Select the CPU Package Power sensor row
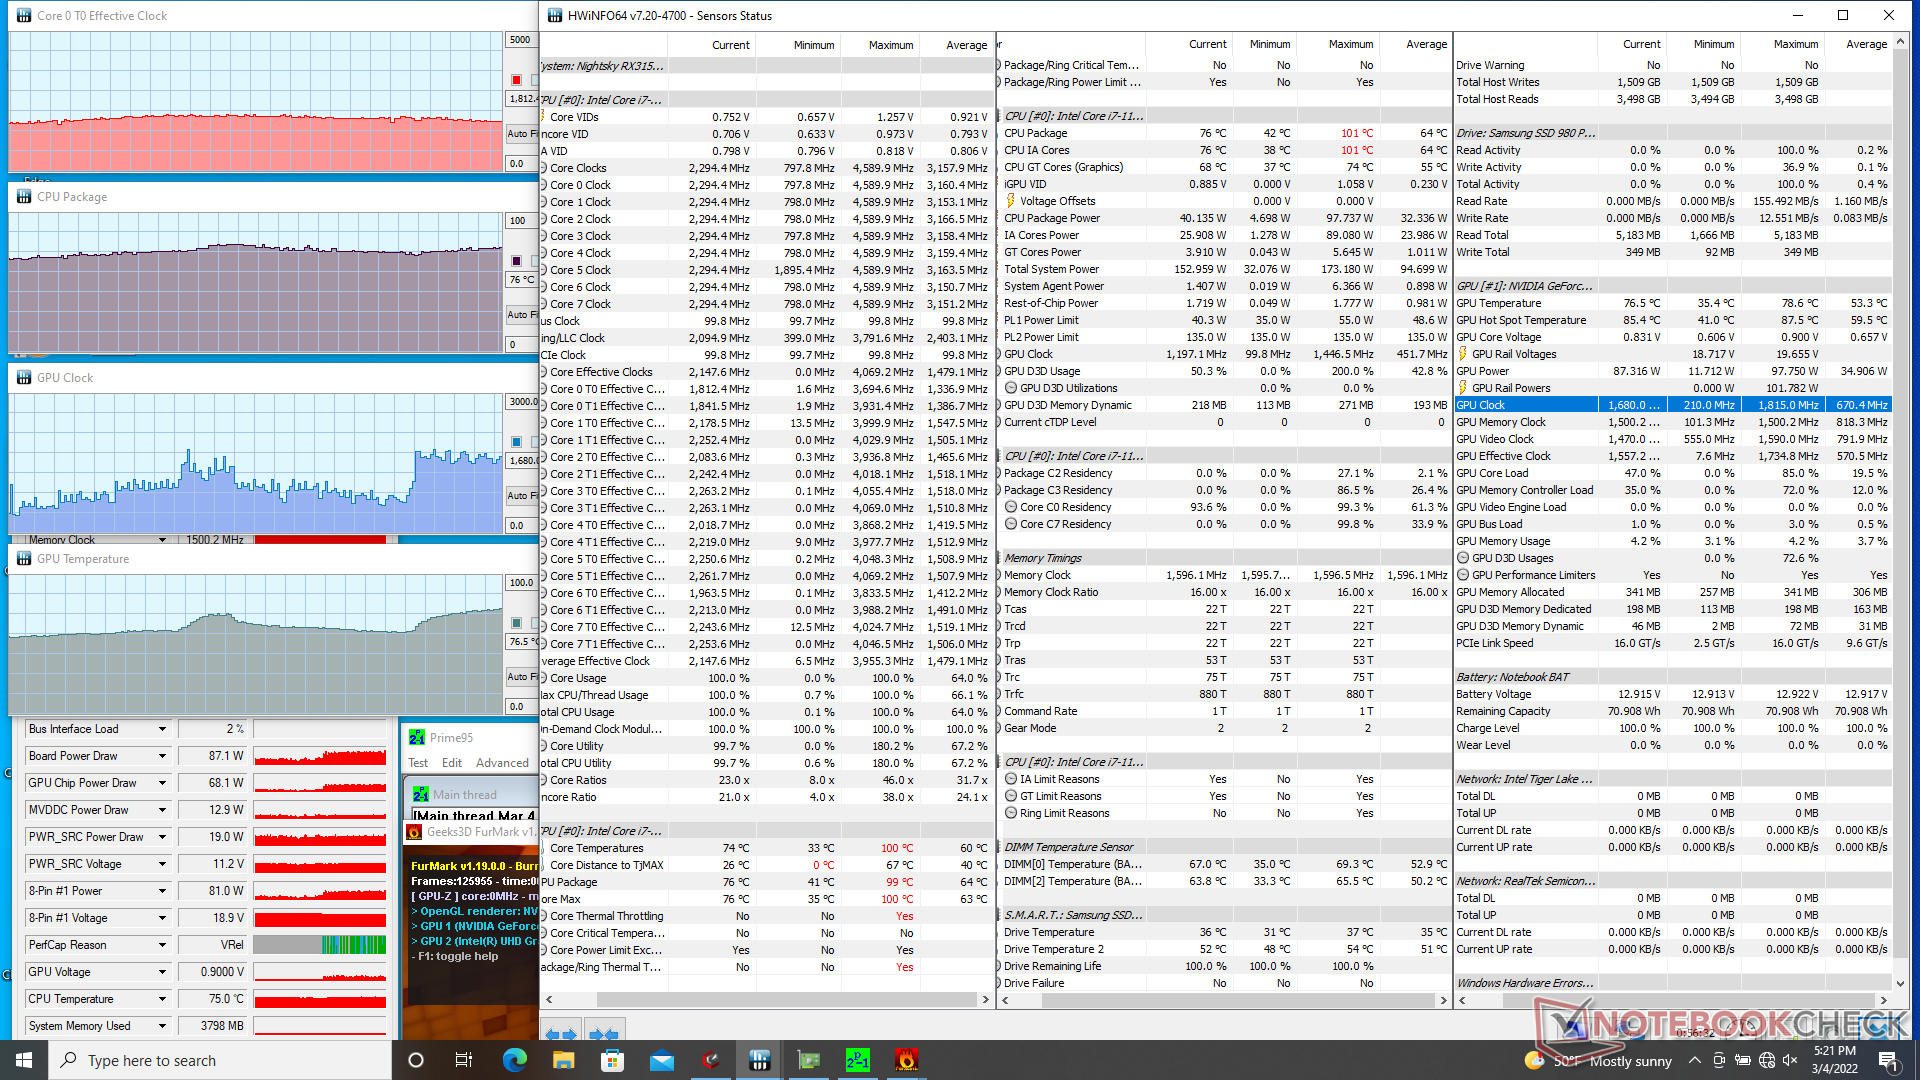Image resolution: width=1920 pixels, height=1080 pixels. coord(1225,218)
